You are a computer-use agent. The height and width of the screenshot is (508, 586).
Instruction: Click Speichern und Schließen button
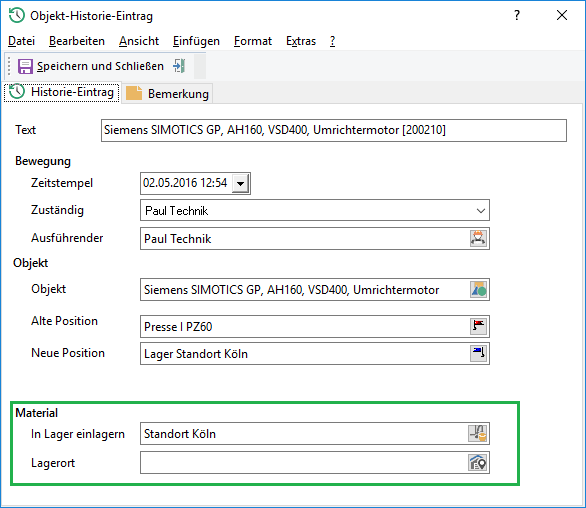coord(91,66)
